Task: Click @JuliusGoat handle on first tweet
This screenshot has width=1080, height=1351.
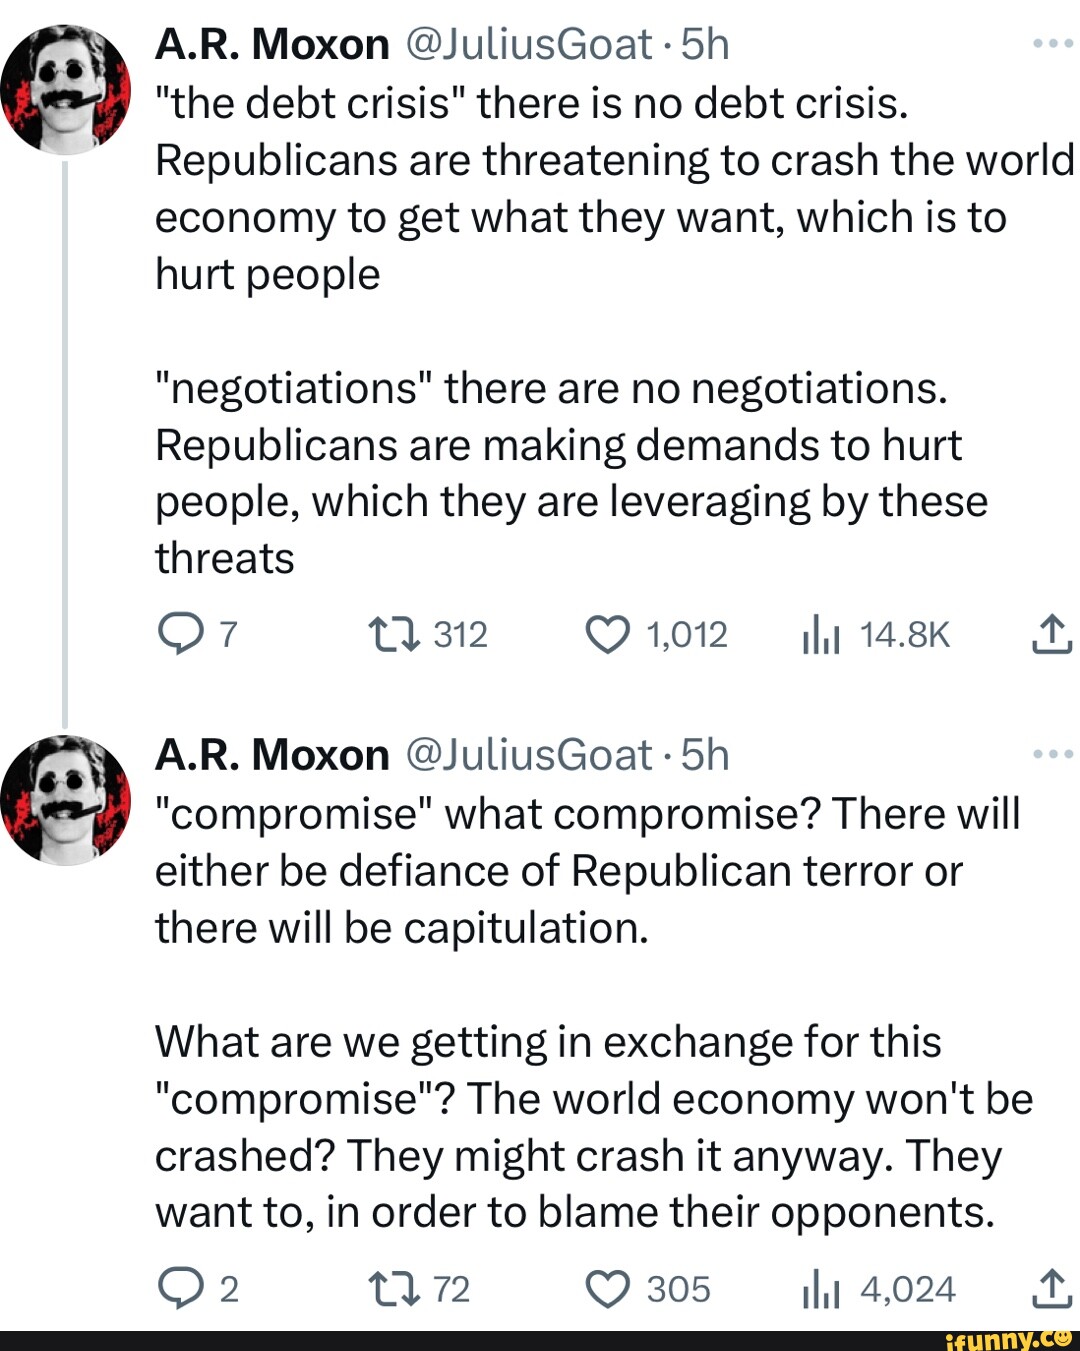Action: (x=529, y=45)
